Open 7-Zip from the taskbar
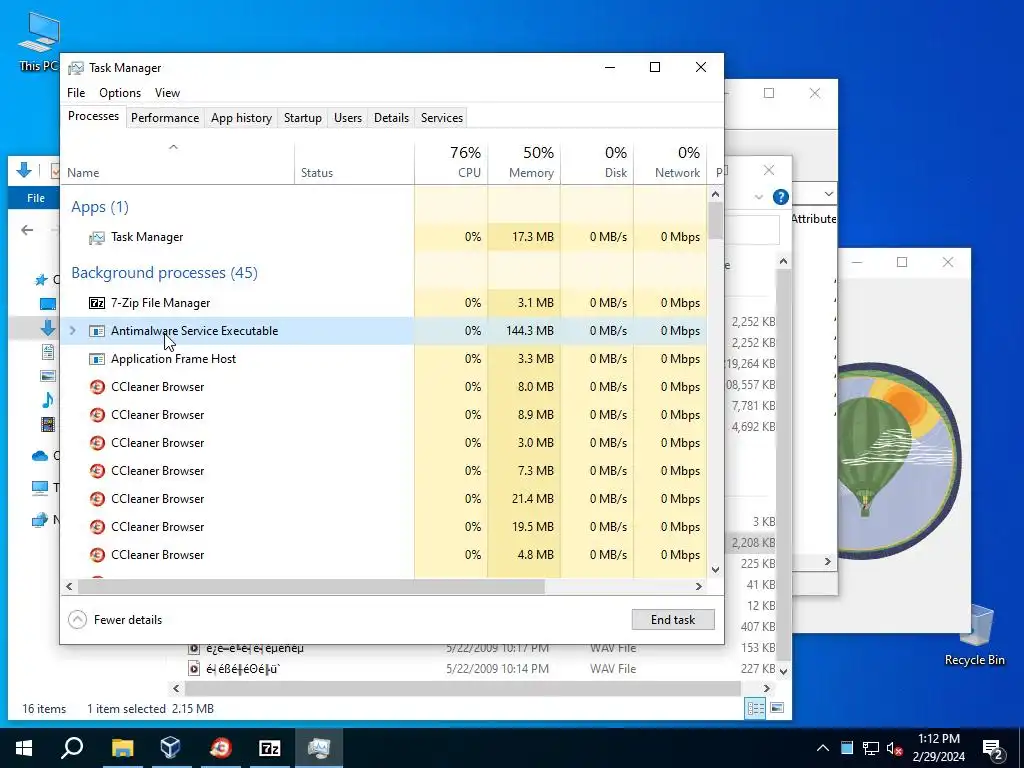 pyautogui.click(x=270, y=748)
